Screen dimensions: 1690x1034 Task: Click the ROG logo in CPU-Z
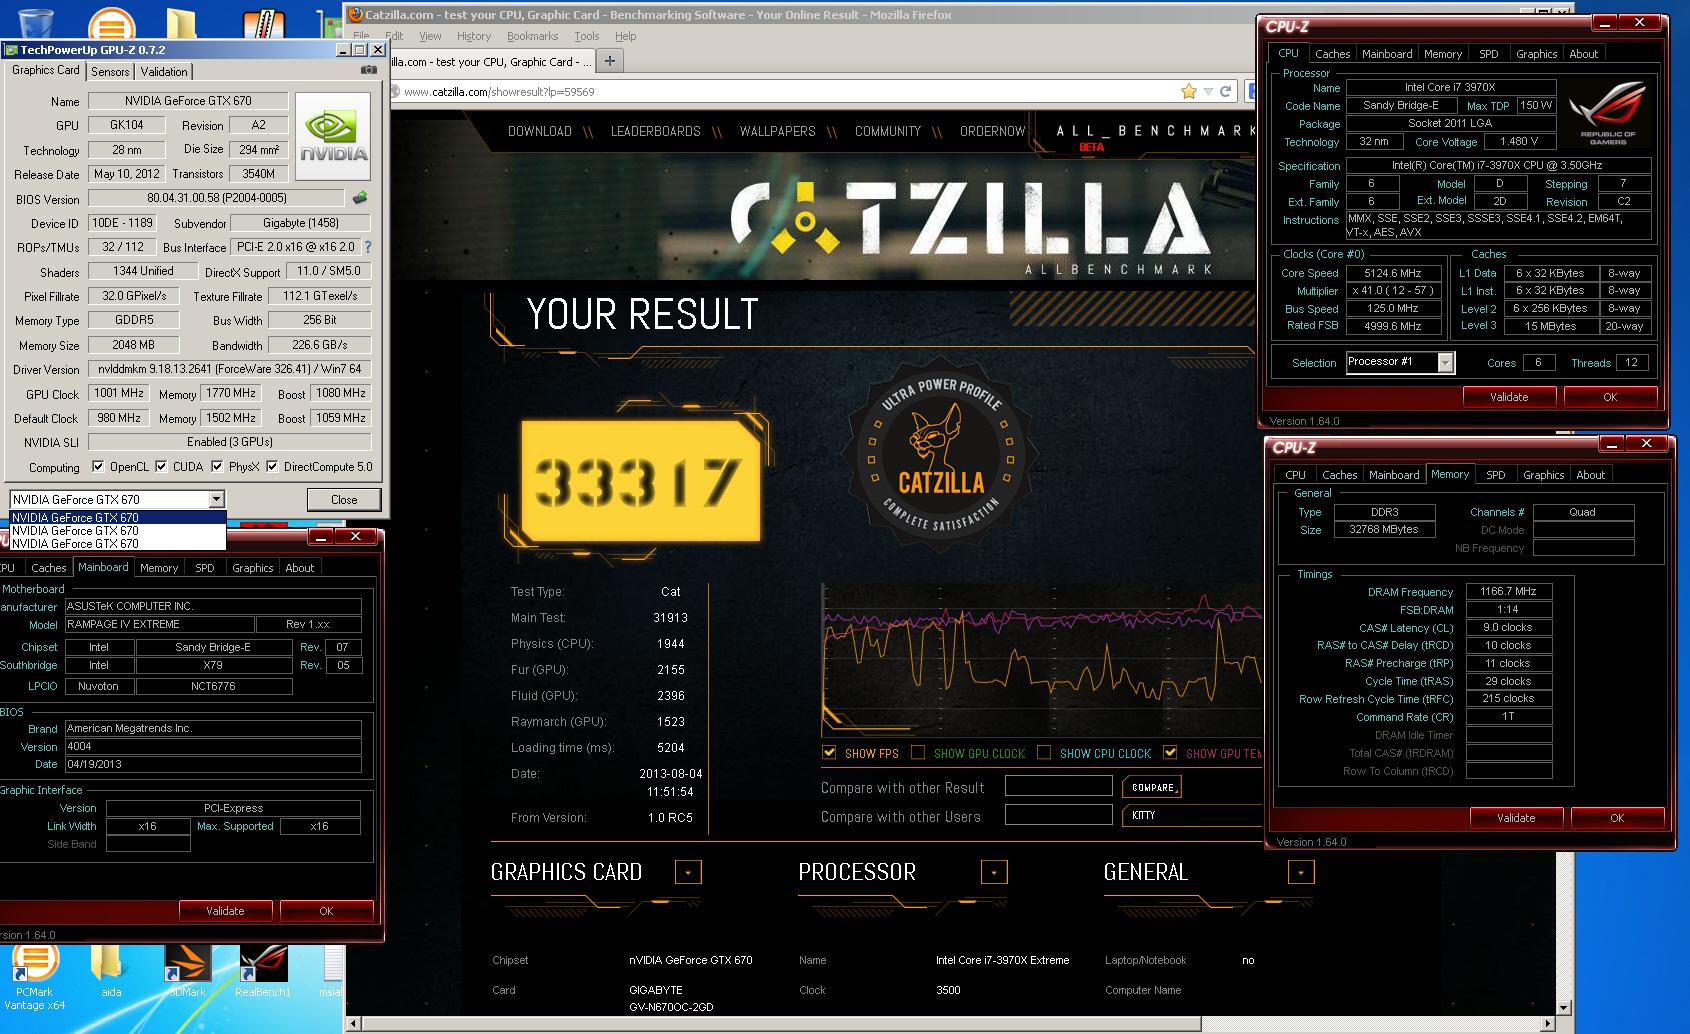[x=1607, y=112]
